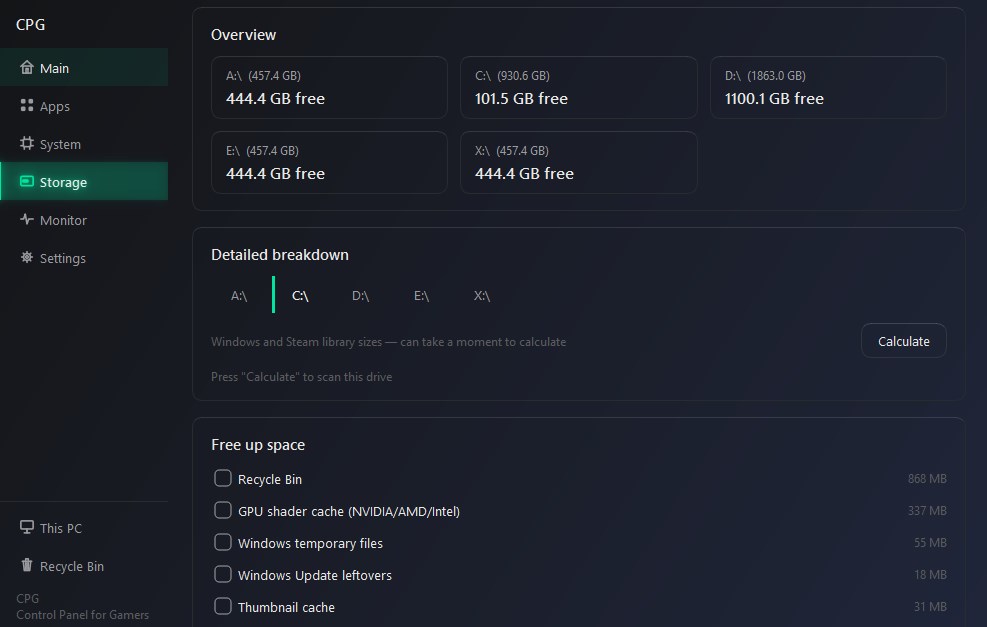Select the C:\ breakdown tab

click(300, 295)
